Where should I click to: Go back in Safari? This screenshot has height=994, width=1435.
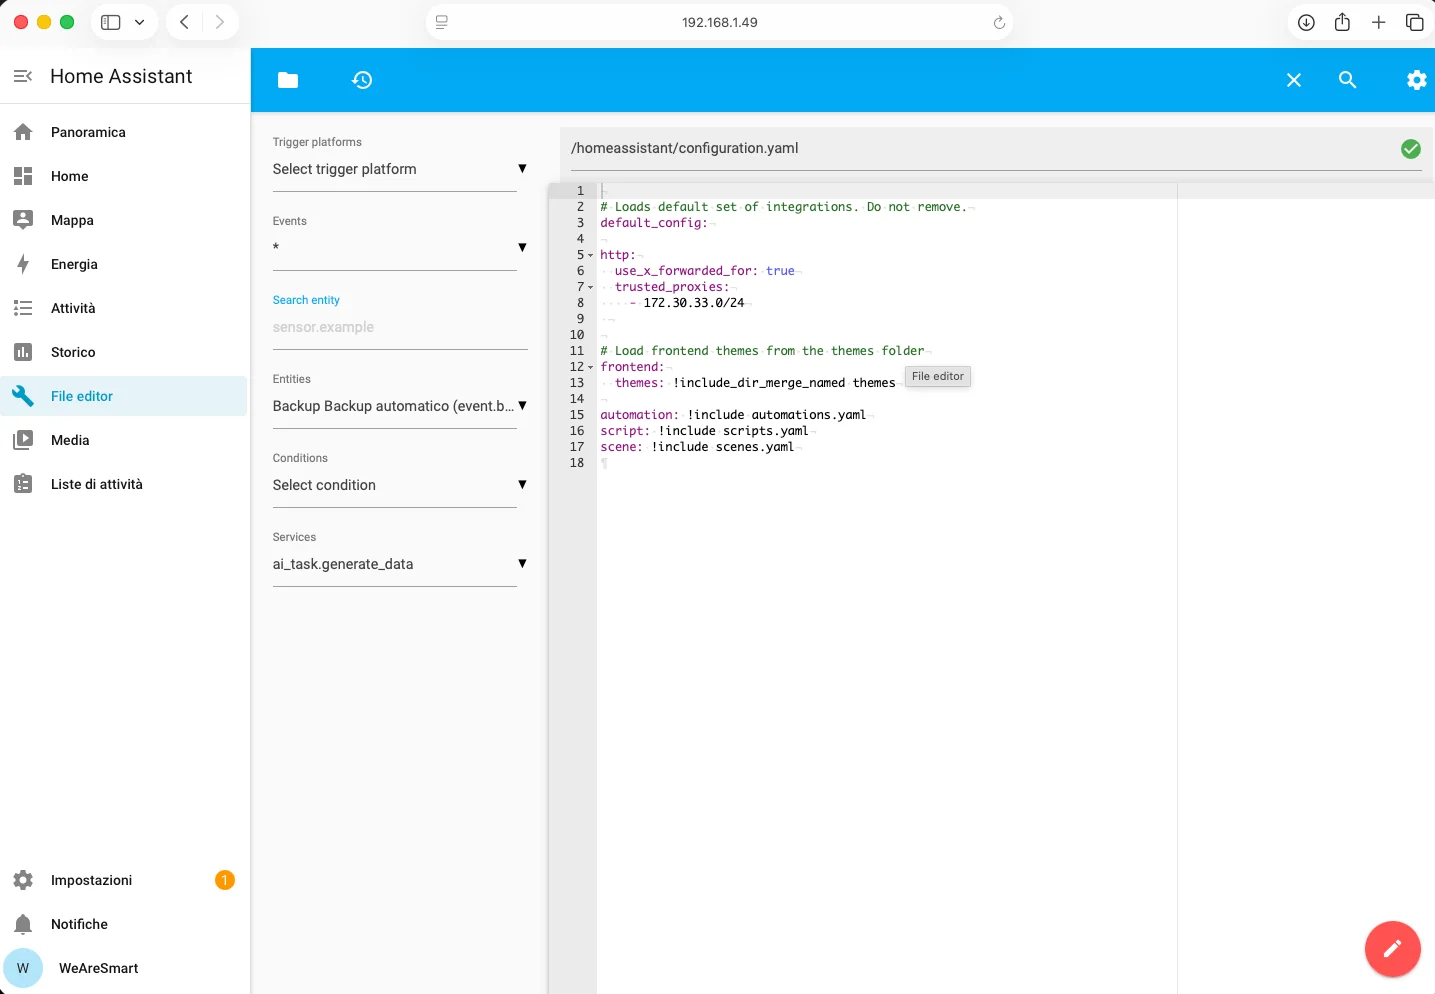(x=184, y=22)
